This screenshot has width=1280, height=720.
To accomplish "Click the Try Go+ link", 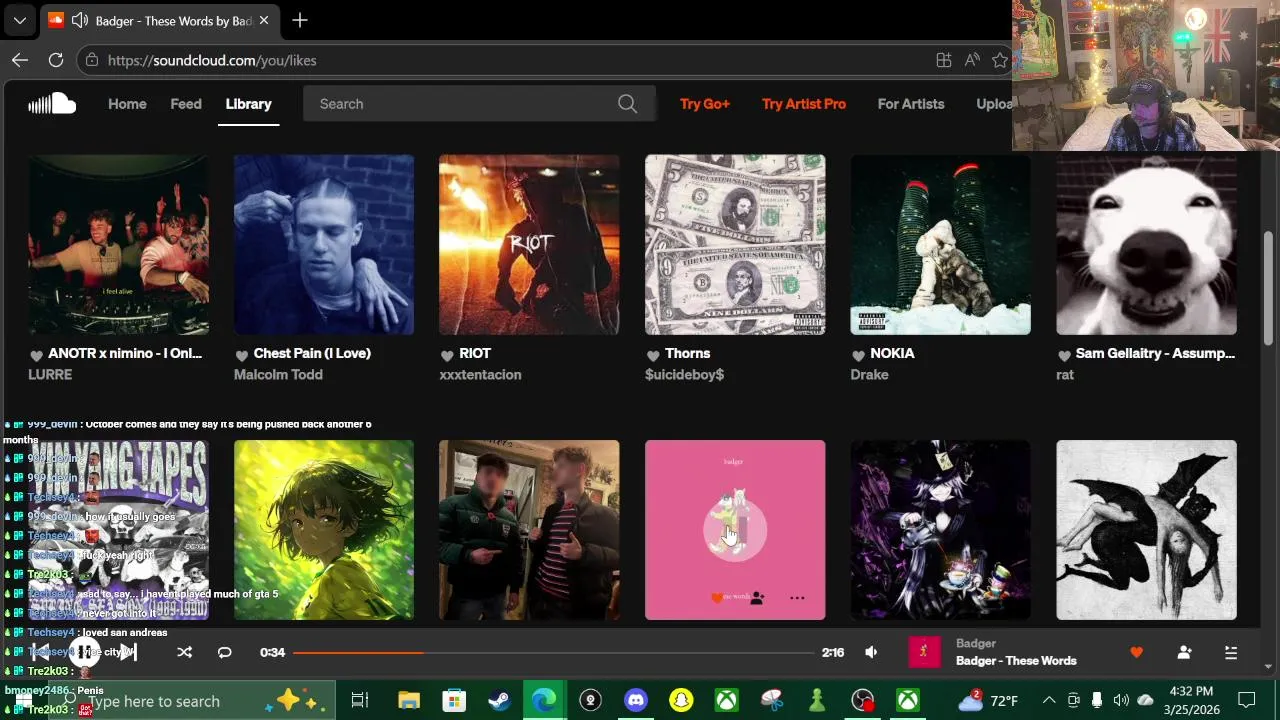I will (705, 104).
